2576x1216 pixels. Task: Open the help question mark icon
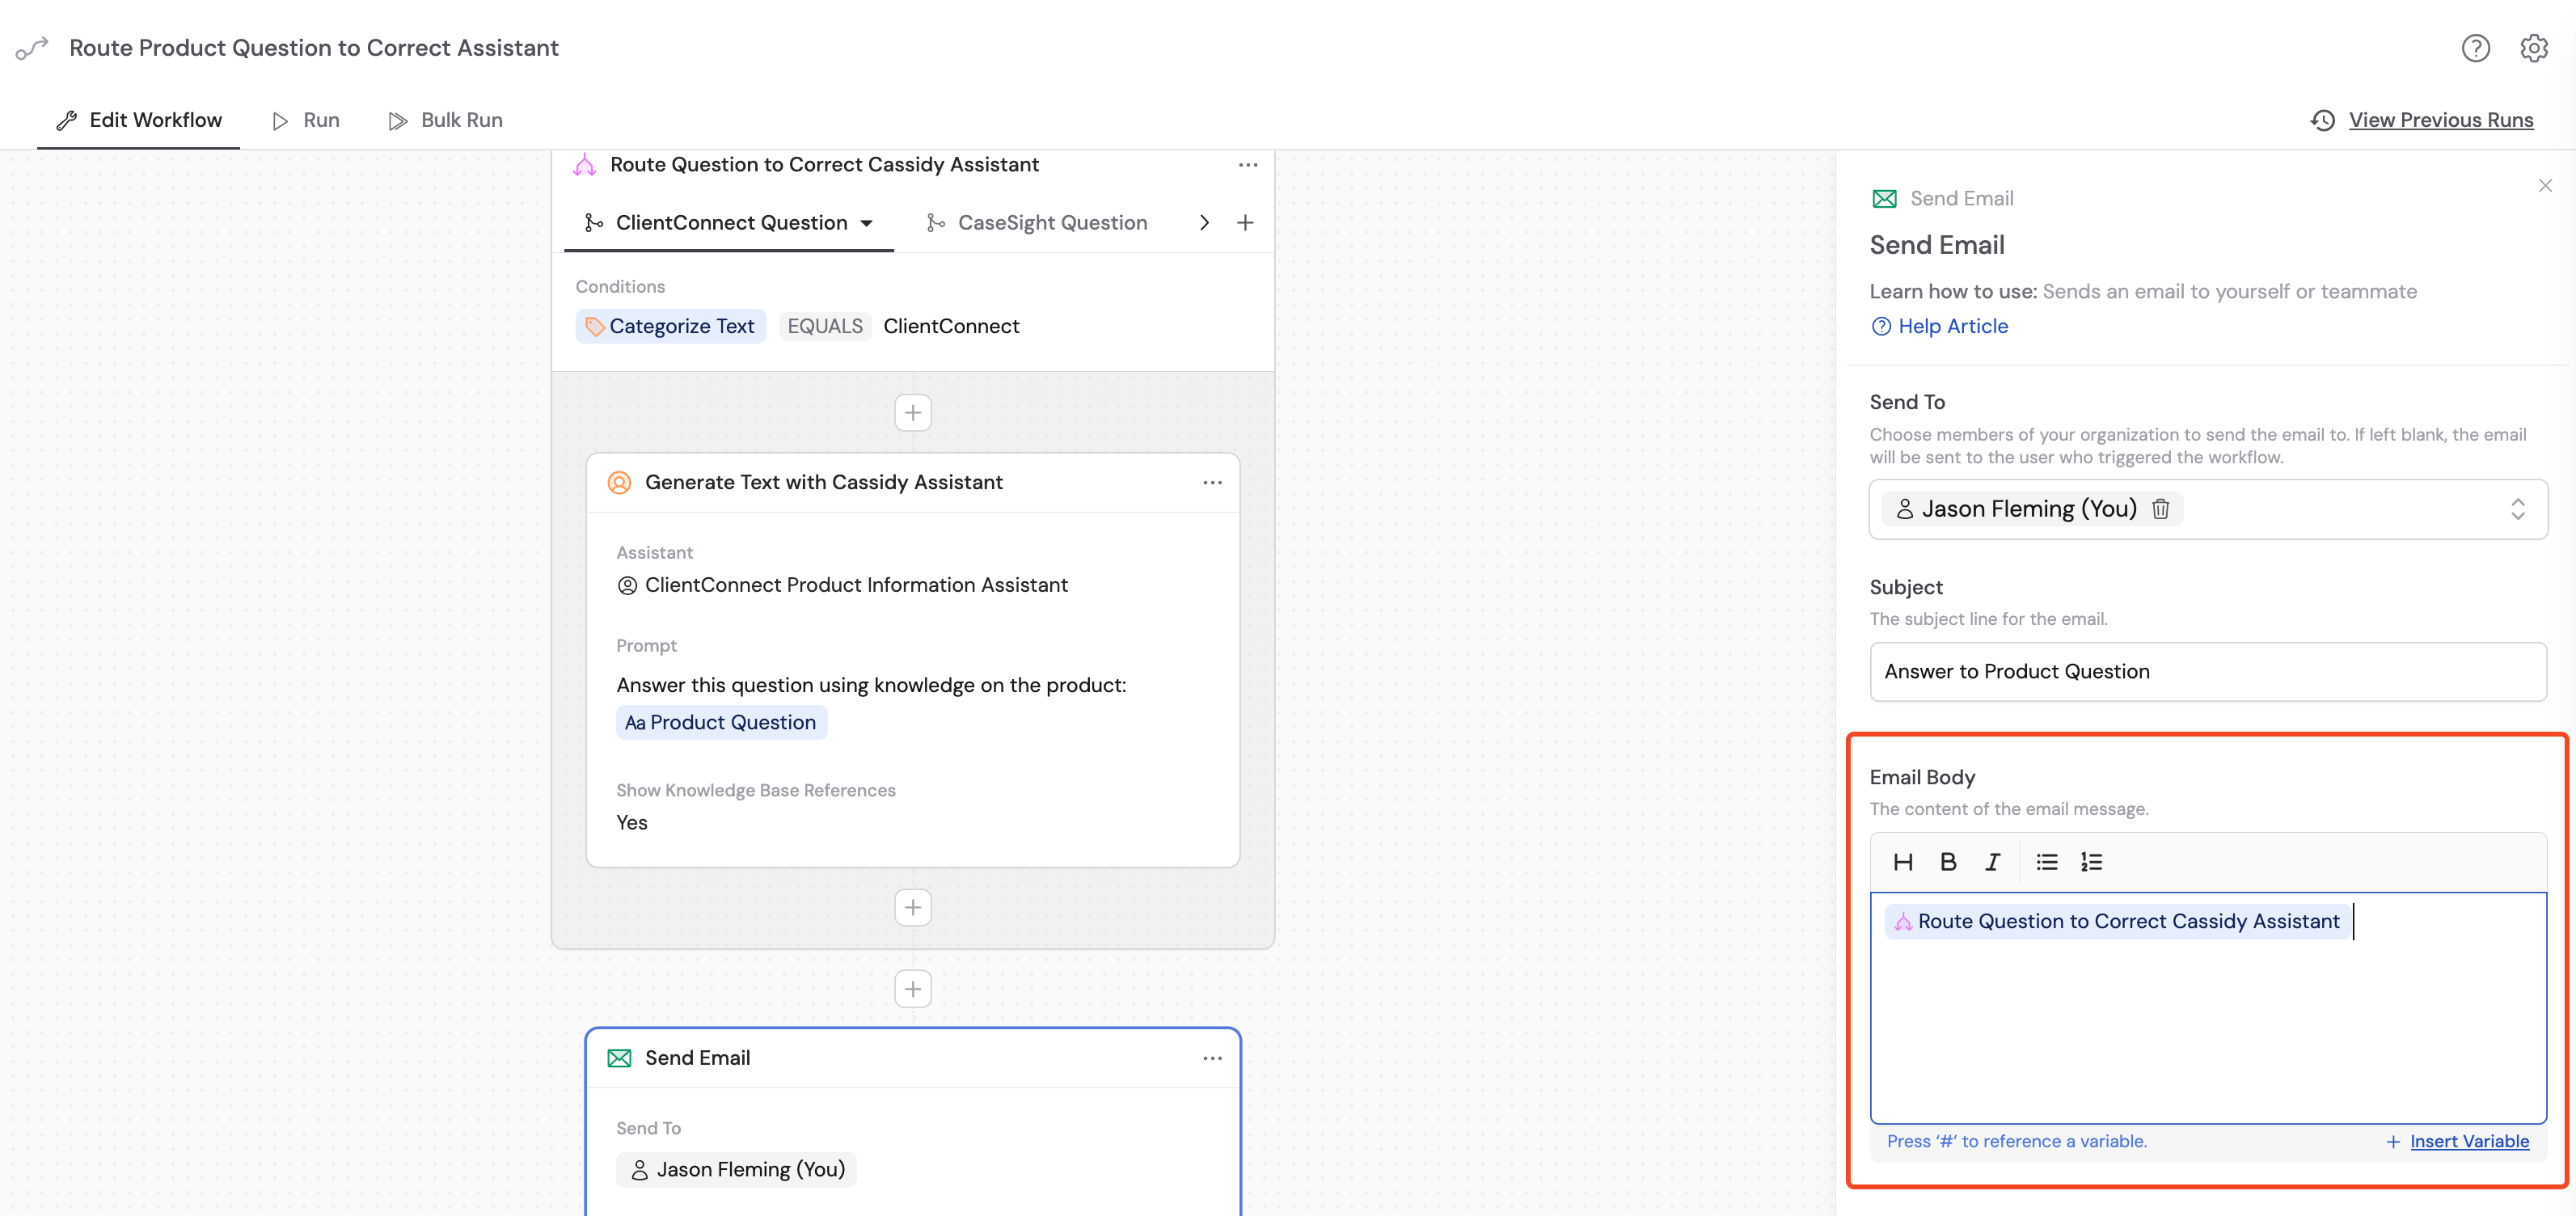point(2475,48)
